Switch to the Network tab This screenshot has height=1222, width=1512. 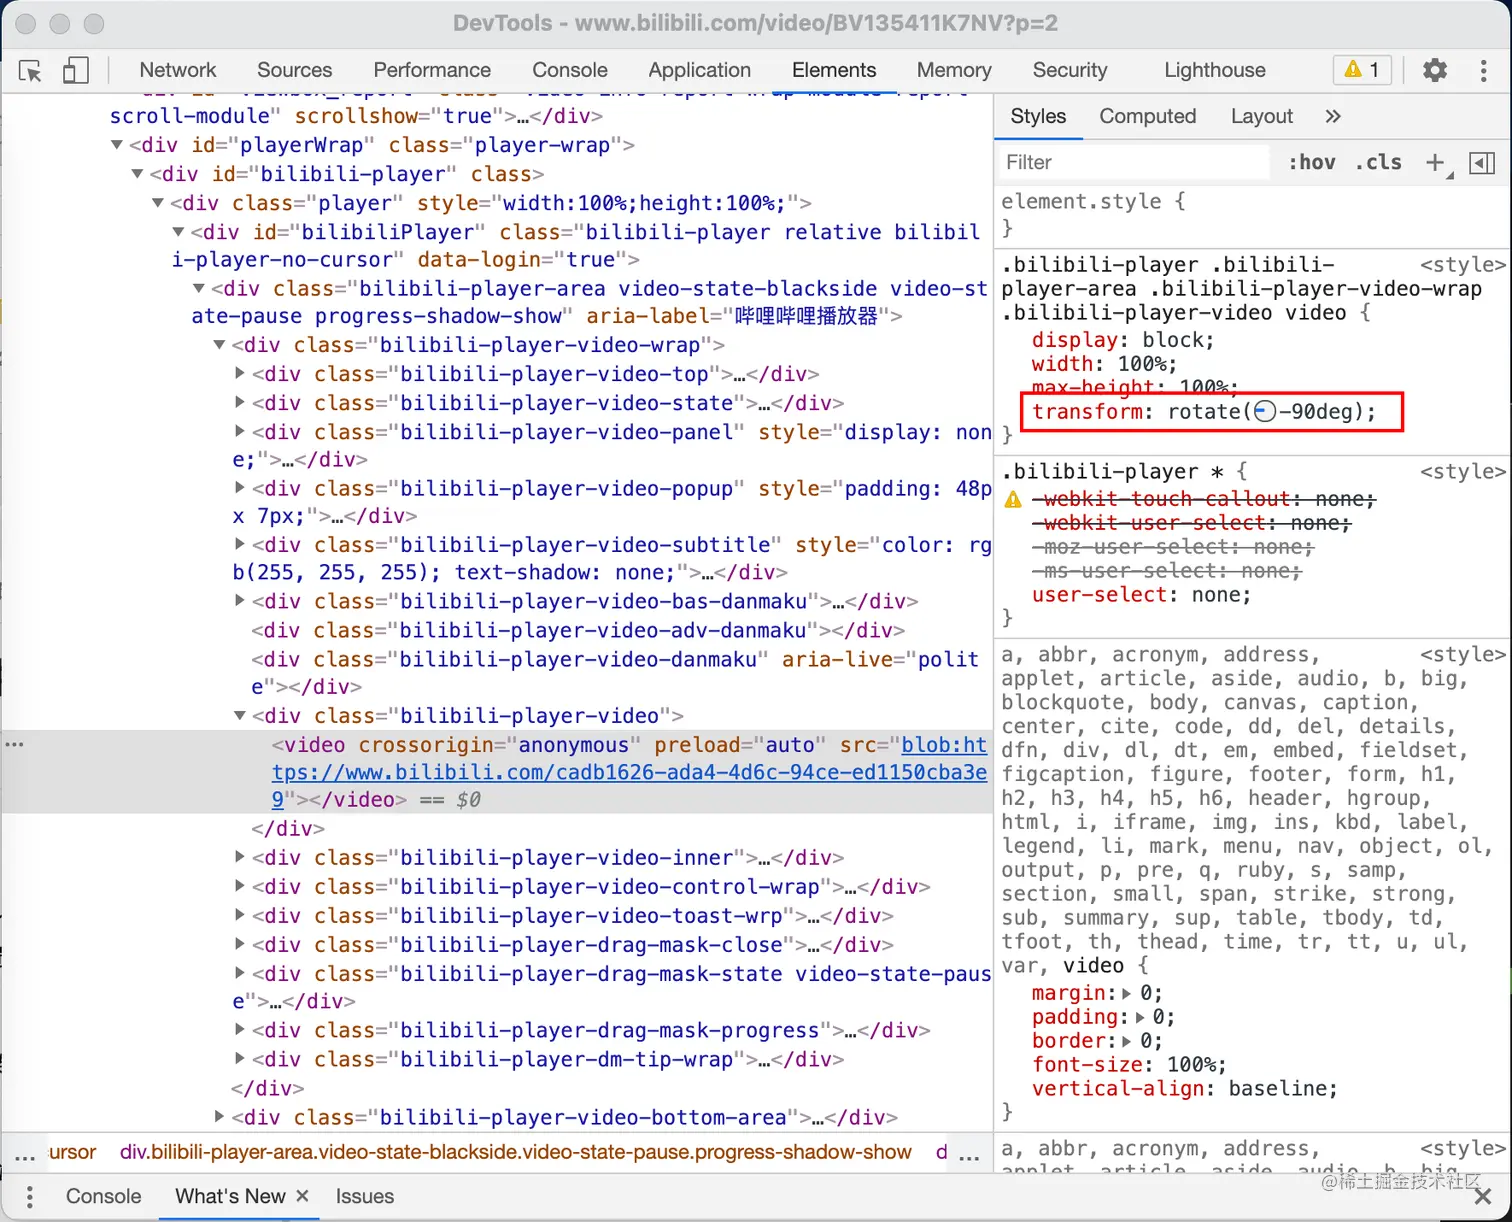(x=178, y=70)
